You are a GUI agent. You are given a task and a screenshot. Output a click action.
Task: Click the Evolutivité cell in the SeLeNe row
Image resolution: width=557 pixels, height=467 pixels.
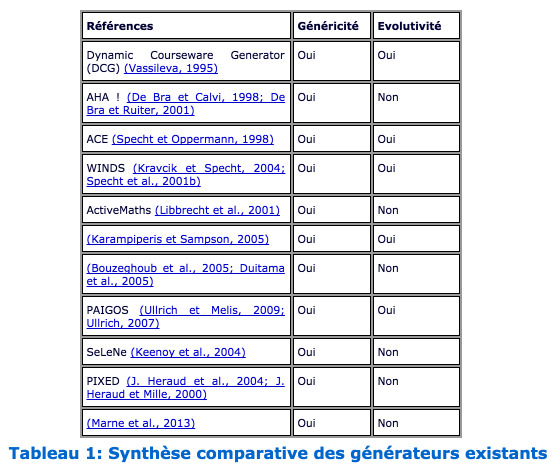[x=416, y=352]
